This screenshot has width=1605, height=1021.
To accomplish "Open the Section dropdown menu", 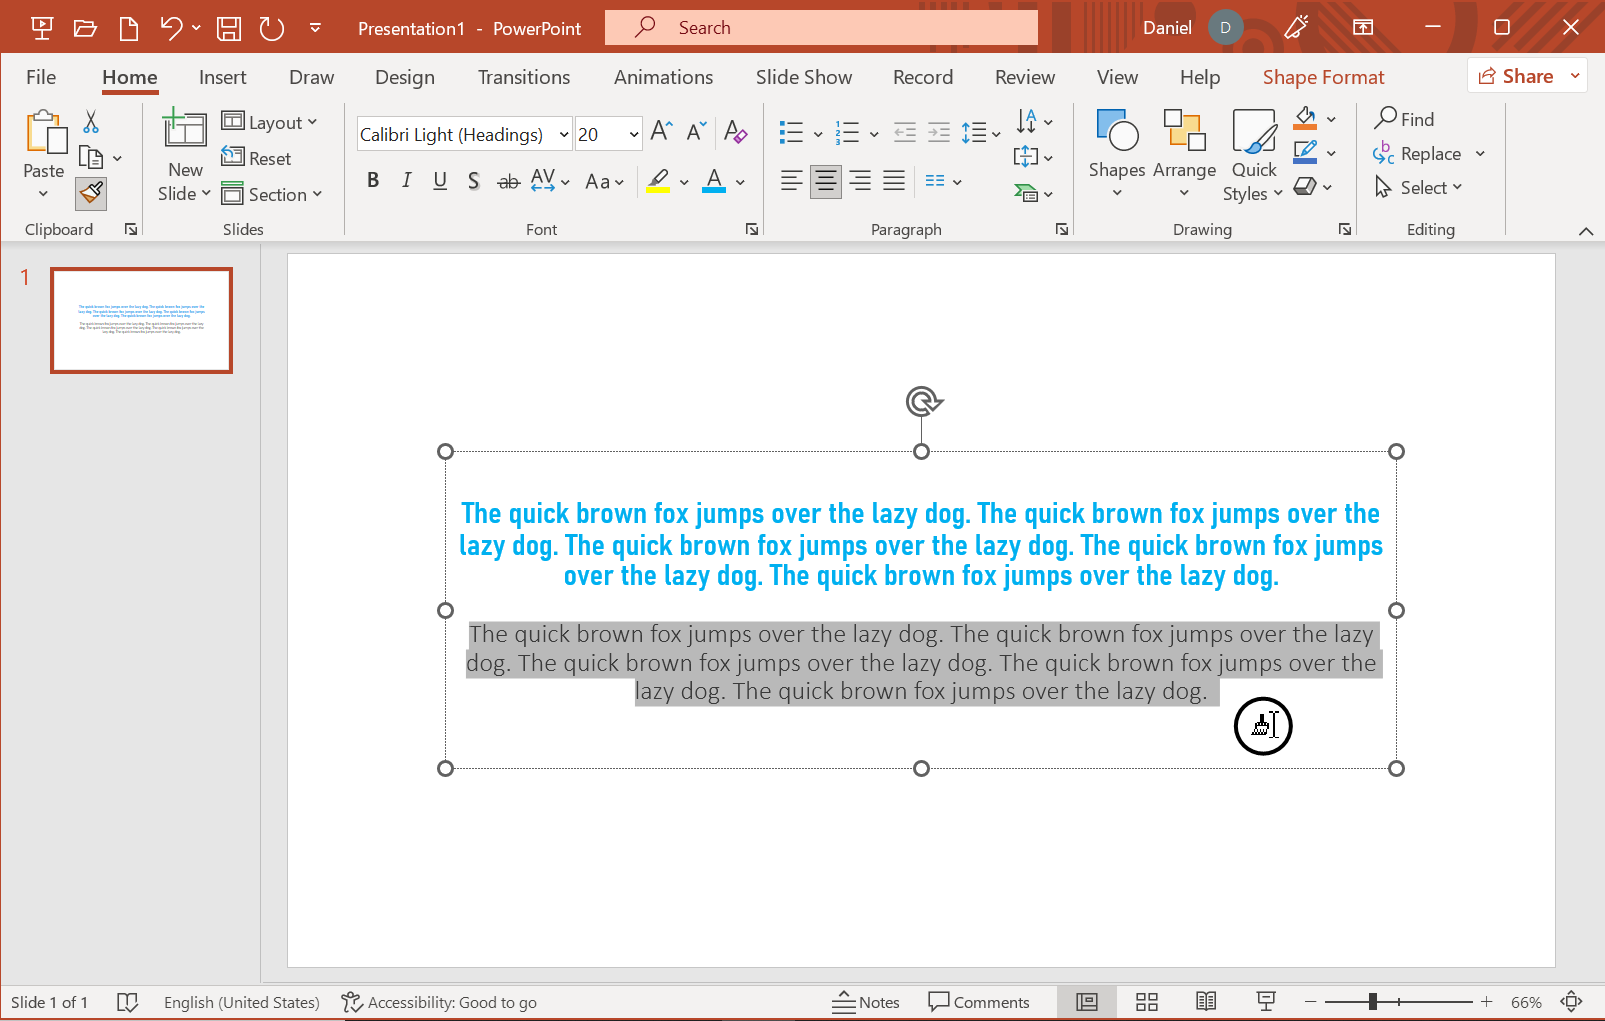I will click(x=273, y=194).
